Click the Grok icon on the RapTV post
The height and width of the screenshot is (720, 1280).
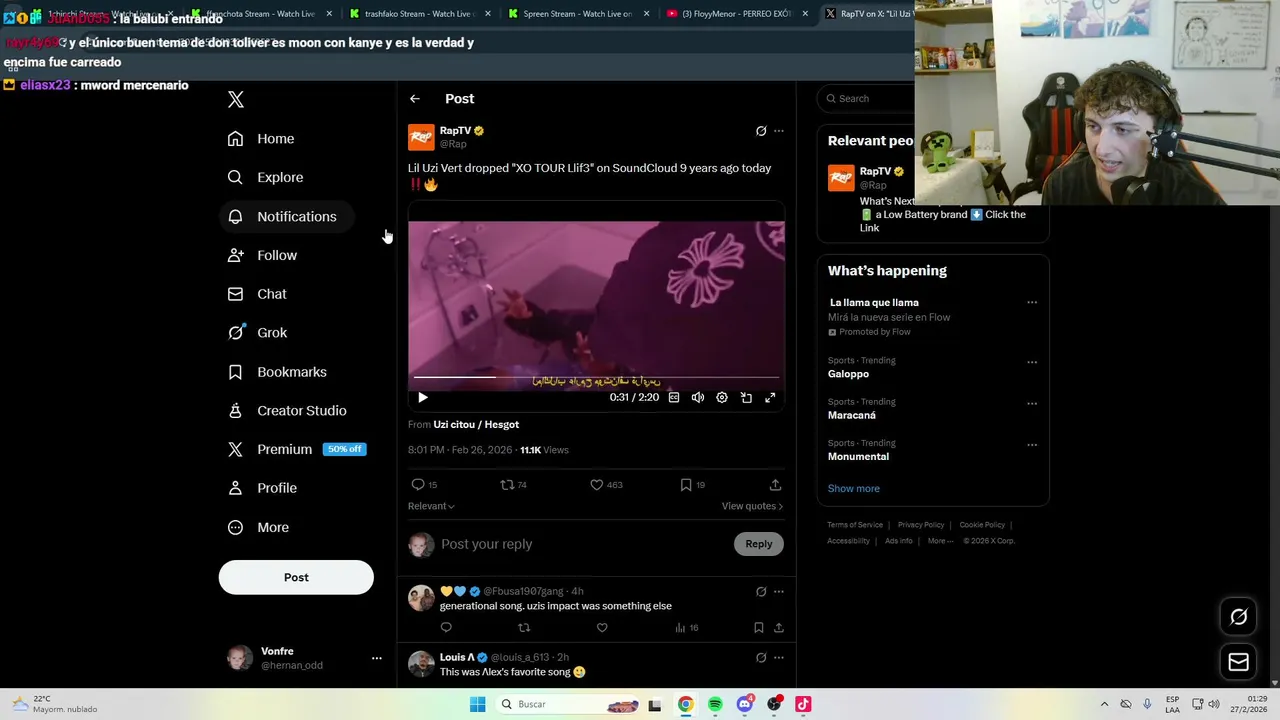[x=761, y=131]
